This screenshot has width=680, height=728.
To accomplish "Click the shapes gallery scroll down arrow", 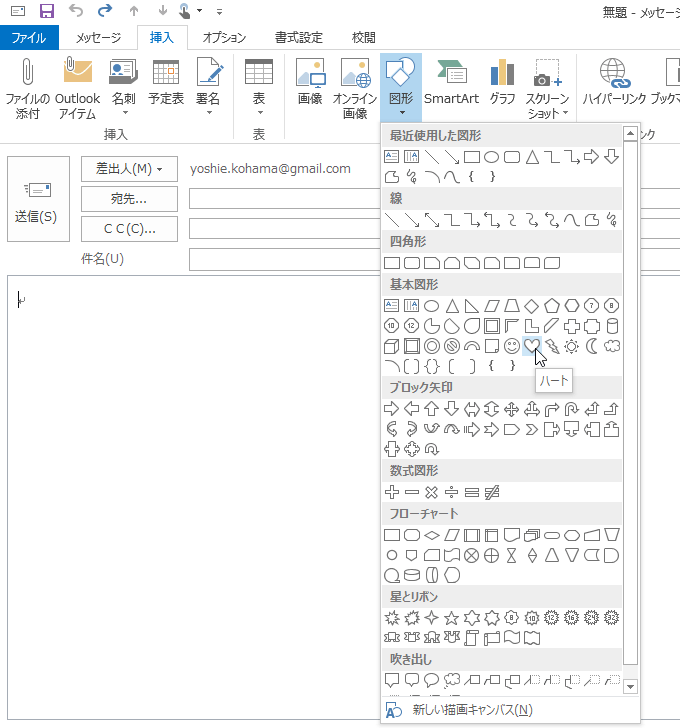I will tap(630, 686).
